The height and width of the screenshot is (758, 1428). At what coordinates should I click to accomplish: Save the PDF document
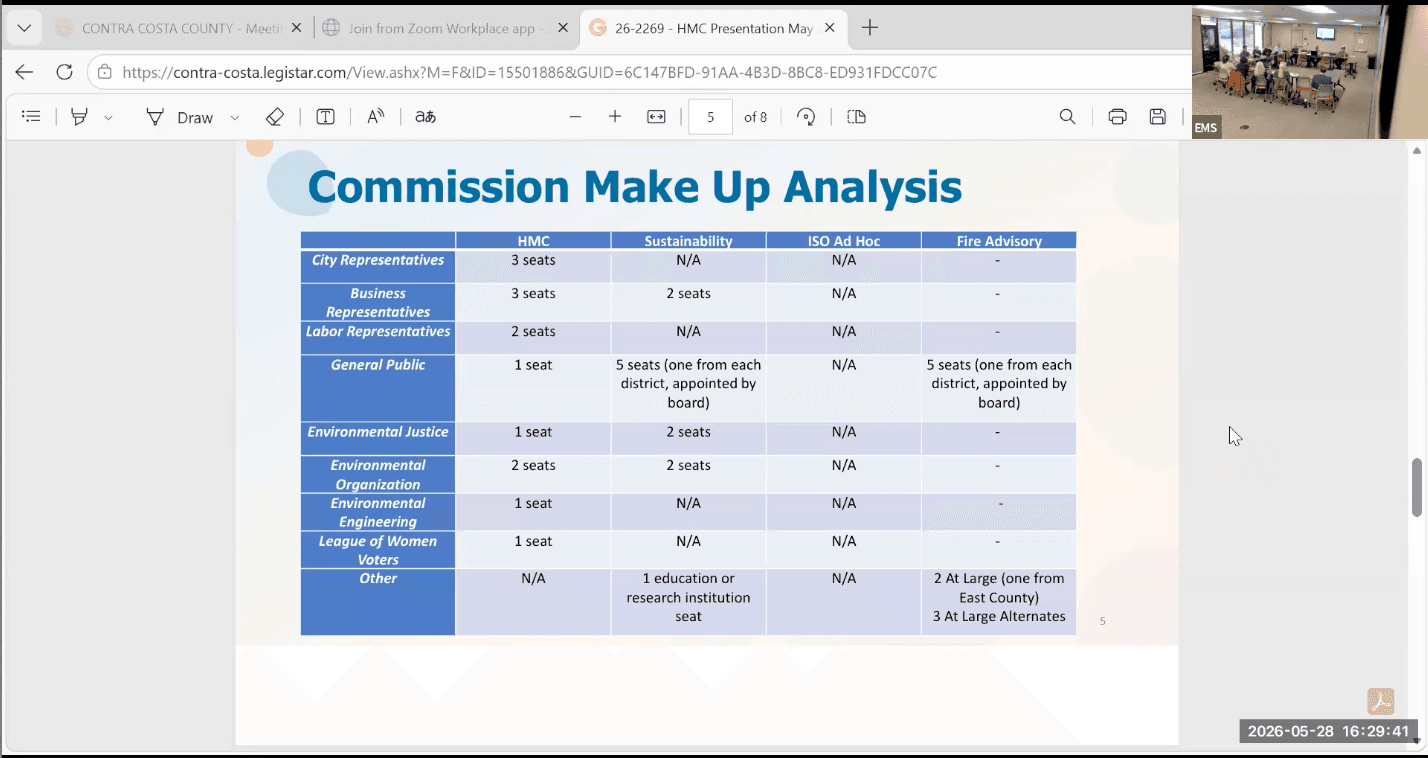click(1158, 117)
